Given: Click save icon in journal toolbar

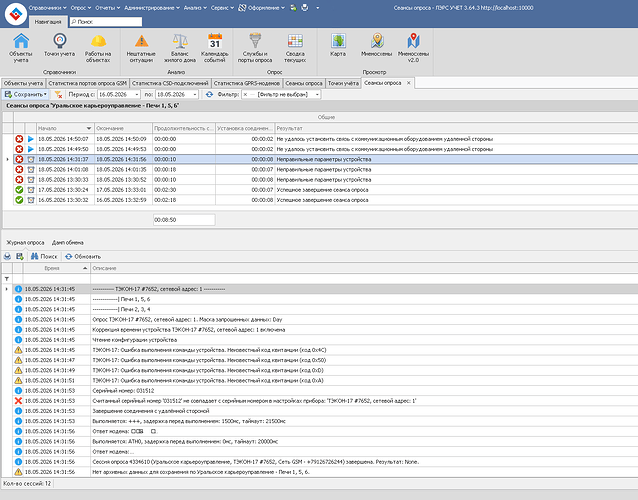Looking at the screenshot, I should click(20, 256).
